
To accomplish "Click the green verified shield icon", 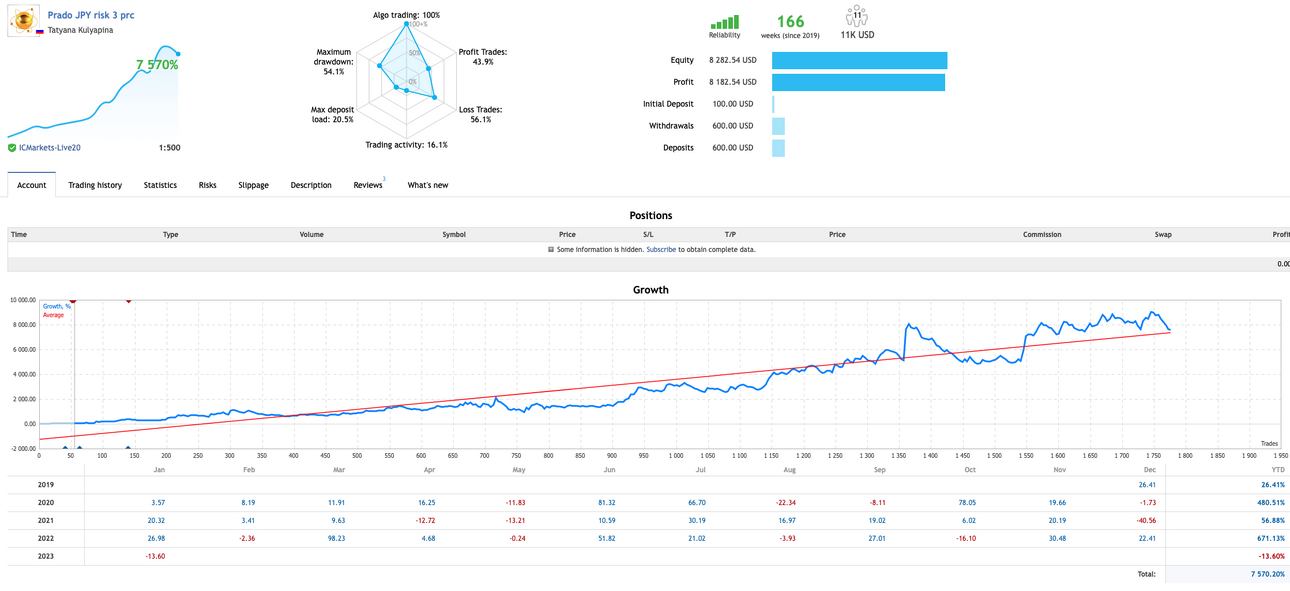I will (12, 148).
